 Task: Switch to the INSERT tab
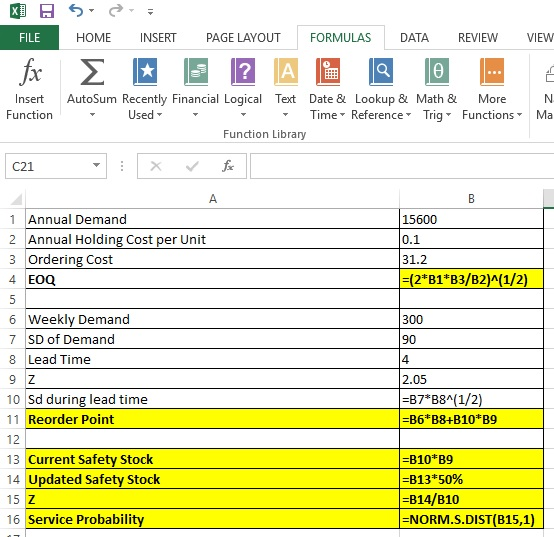[158, 37]
